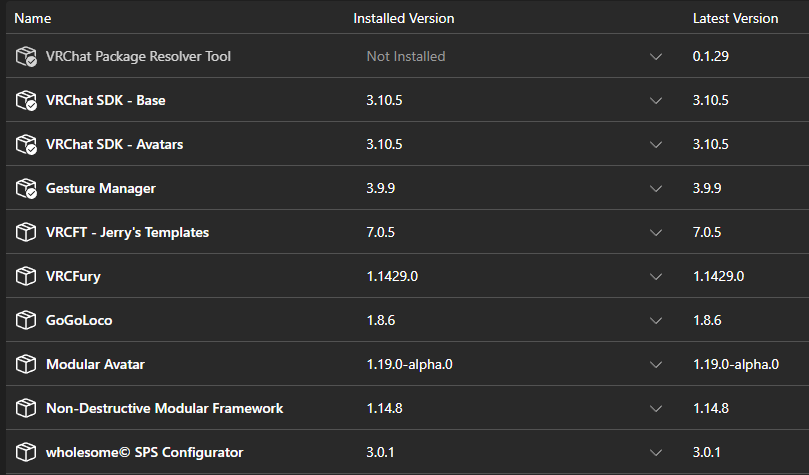Click the Modular Avatar package icon
809x475 pixels.
(x=26, y=364)
